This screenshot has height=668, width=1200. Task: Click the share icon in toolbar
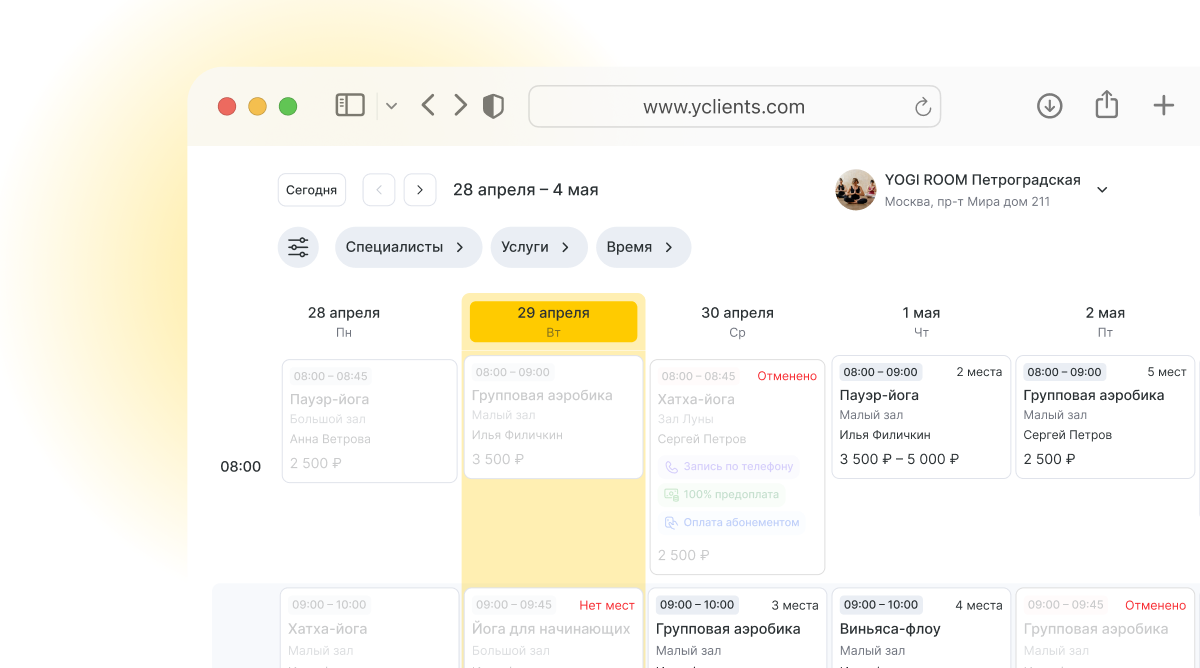[x=1106, y=104]
